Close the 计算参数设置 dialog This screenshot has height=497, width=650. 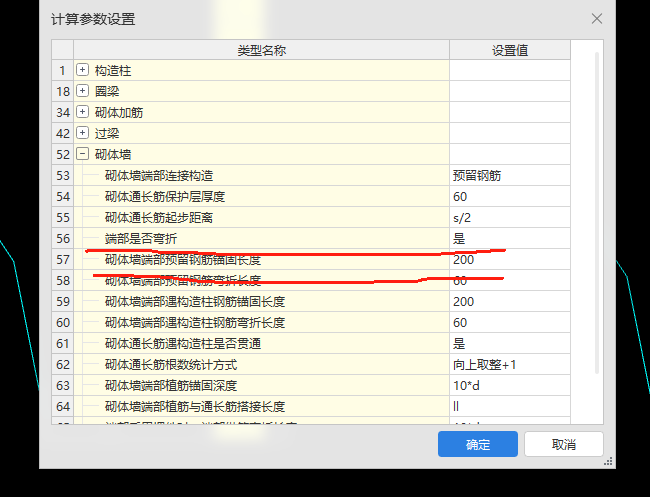[x=597, y=19]
